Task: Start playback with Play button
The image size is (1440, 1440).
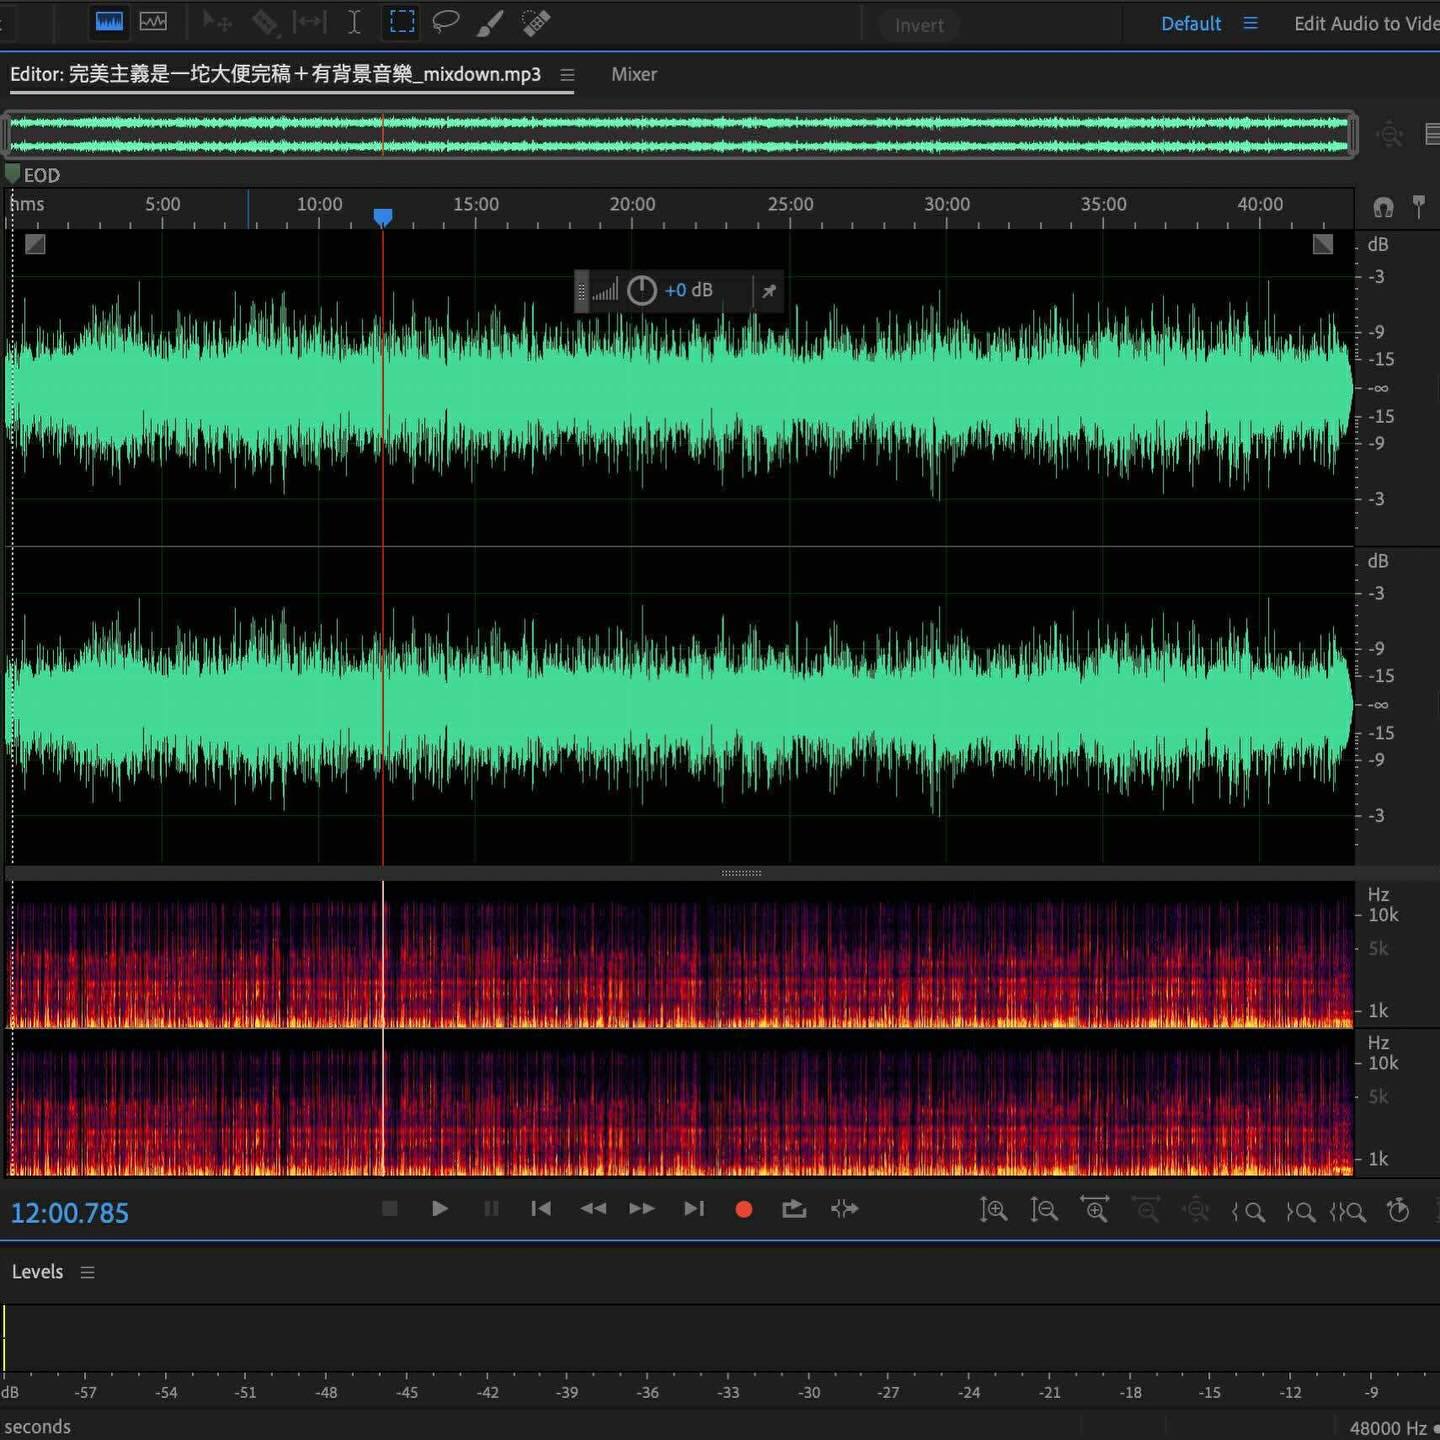Action: click(439, 1209)
